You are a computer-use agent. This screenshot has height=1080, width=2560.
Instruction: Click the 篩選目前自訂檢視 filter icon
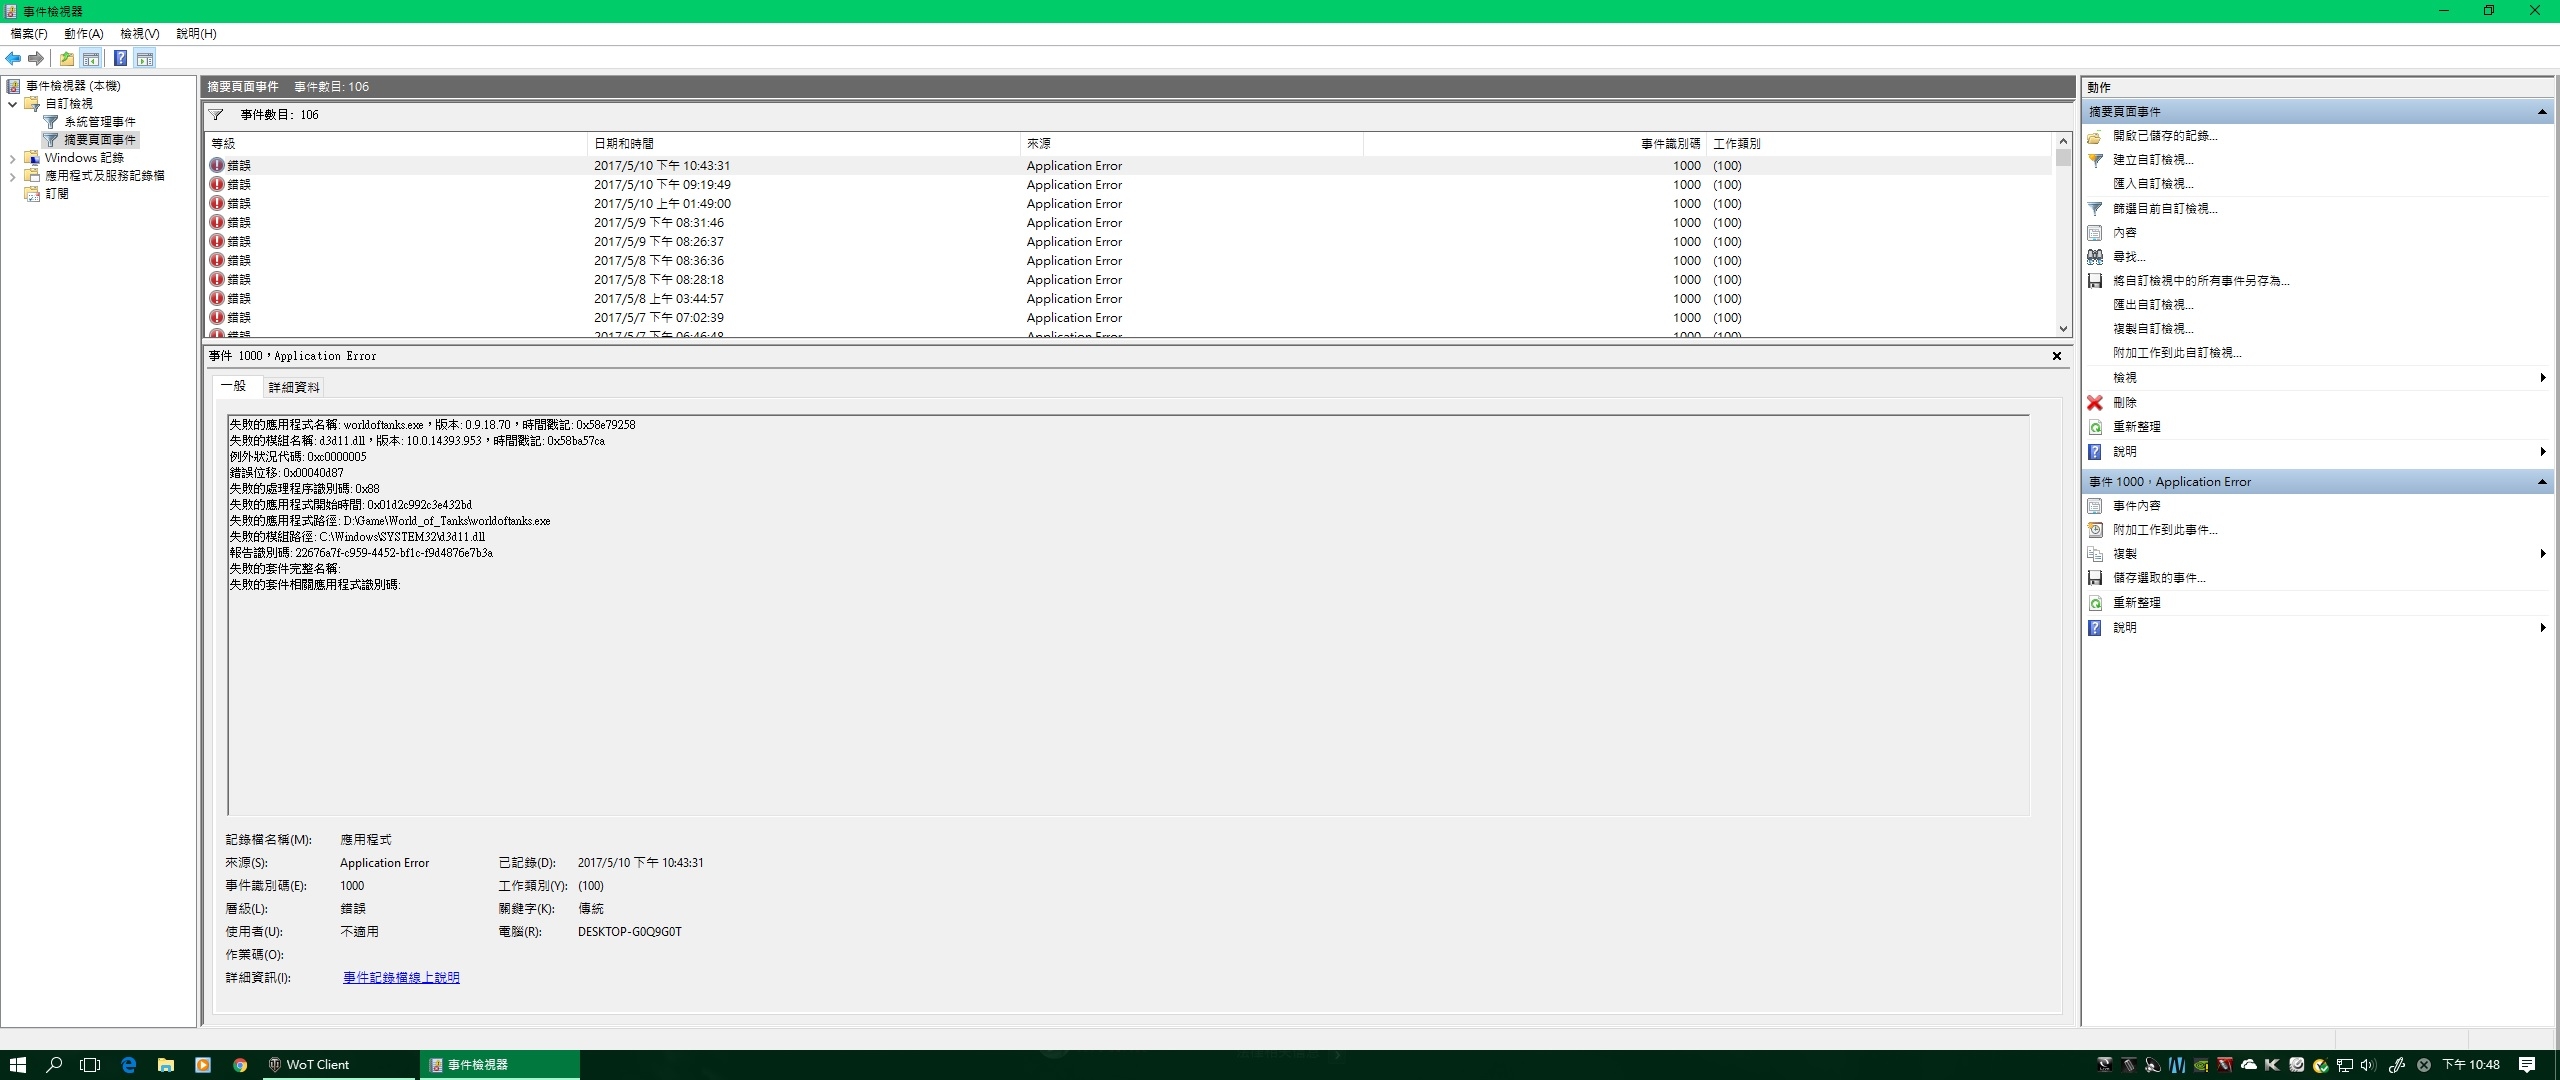coord(2095,209)
